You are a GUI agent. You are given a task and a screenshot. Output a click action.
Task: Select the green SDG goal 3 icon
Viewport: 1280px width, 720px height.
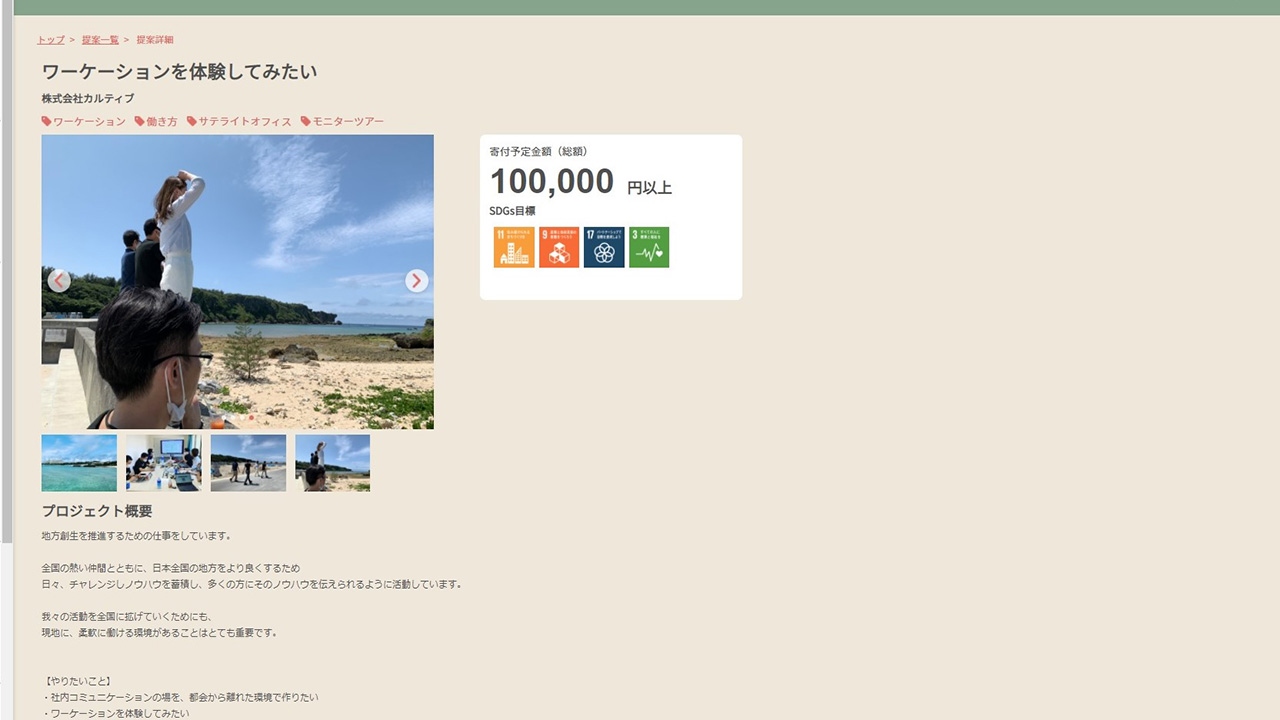649,247
